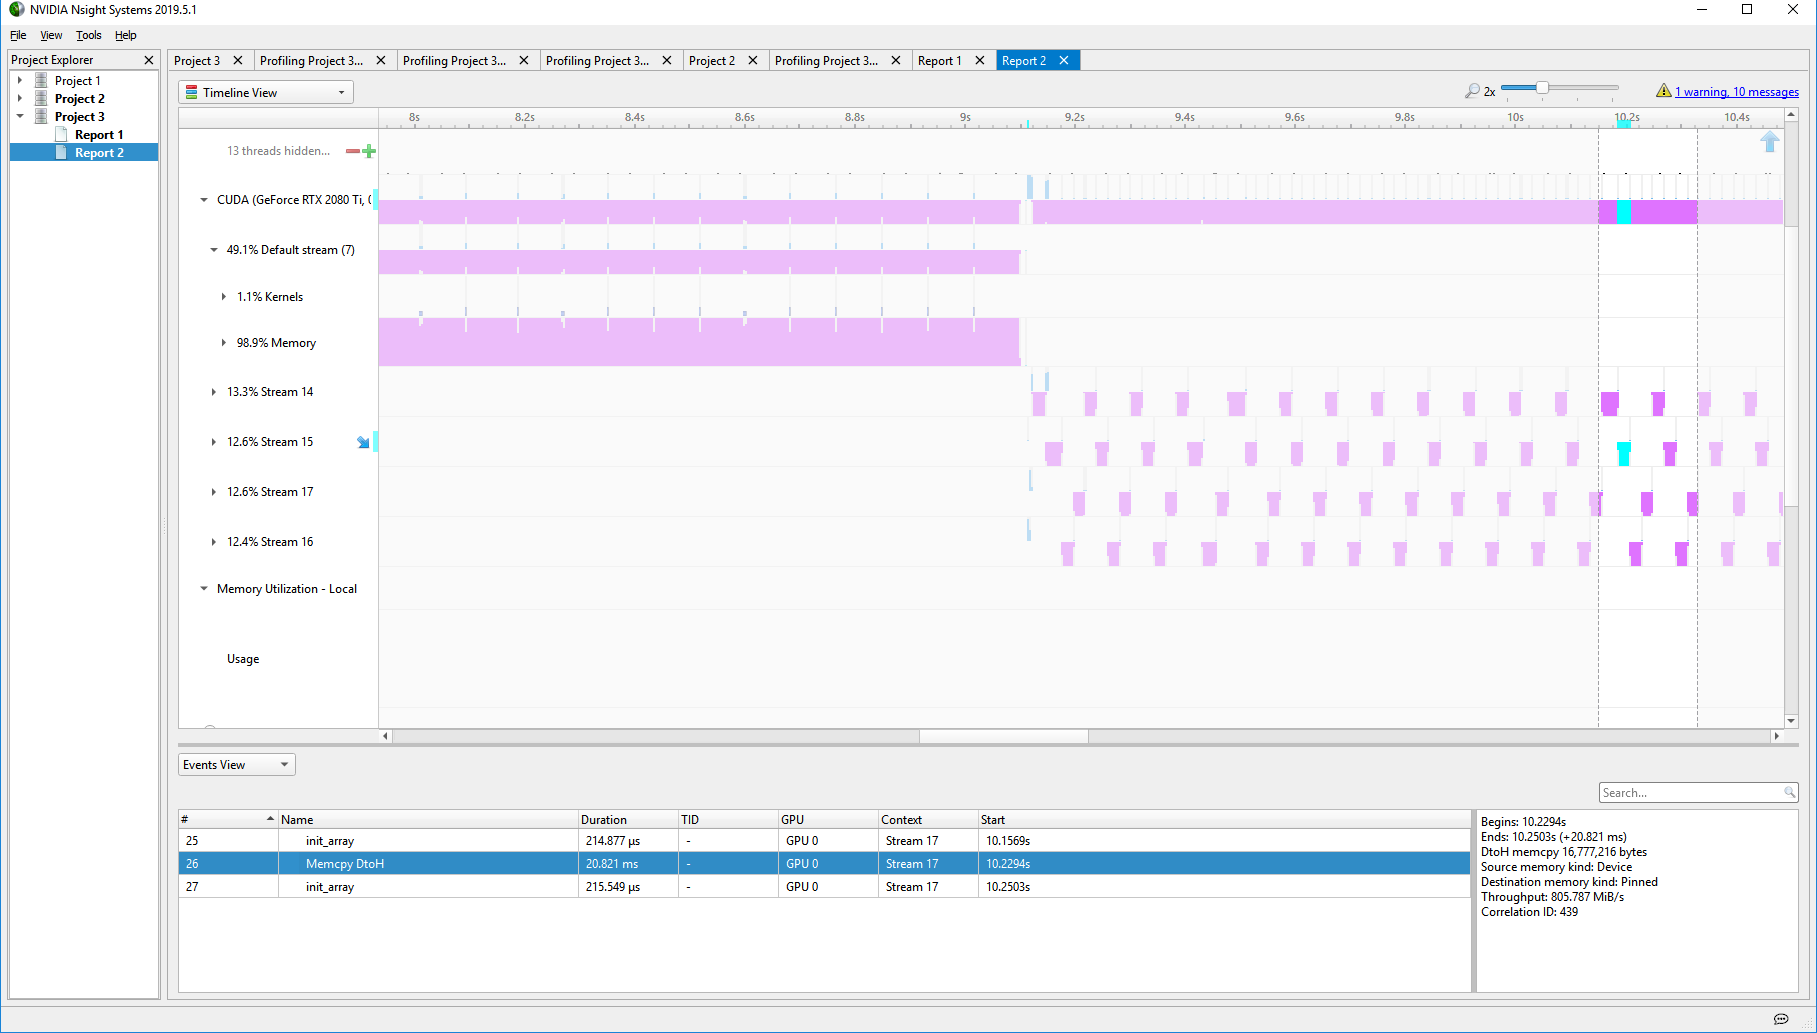Select event row 25 init_array

824,841
